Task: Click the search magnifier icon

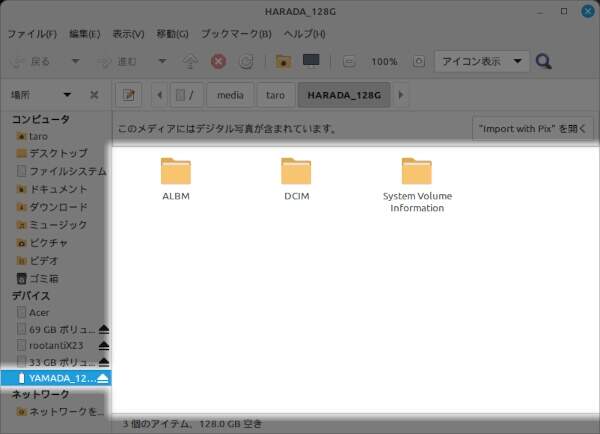Action: tap(543, 61)
